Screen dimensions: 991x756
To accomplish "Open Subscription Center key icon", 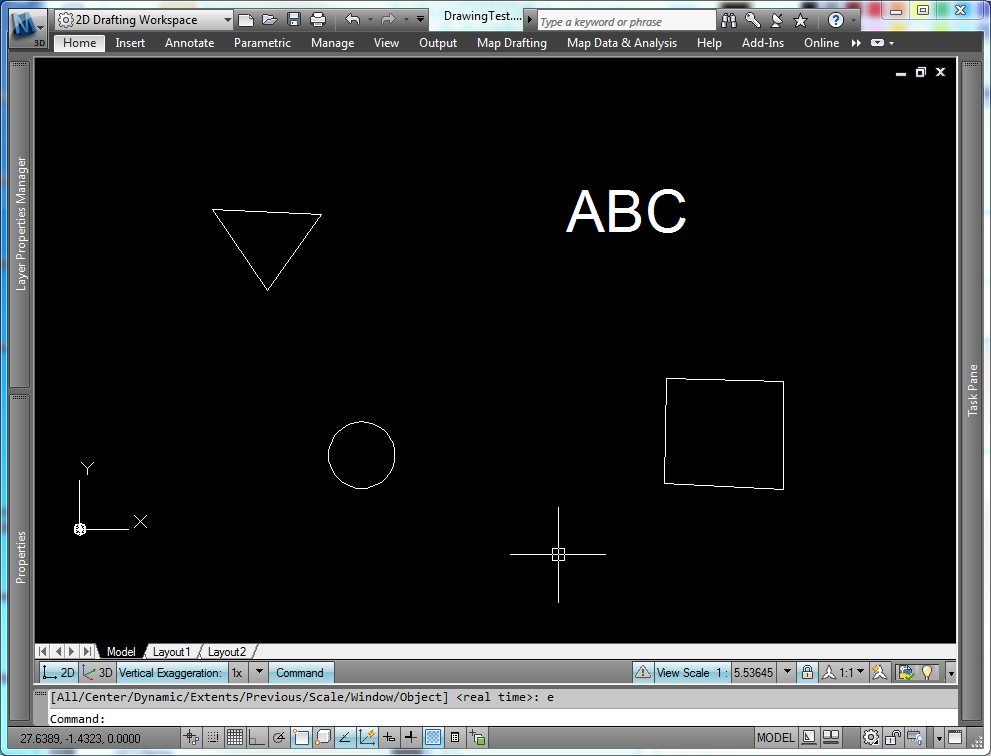I will [x=753, y=20].
